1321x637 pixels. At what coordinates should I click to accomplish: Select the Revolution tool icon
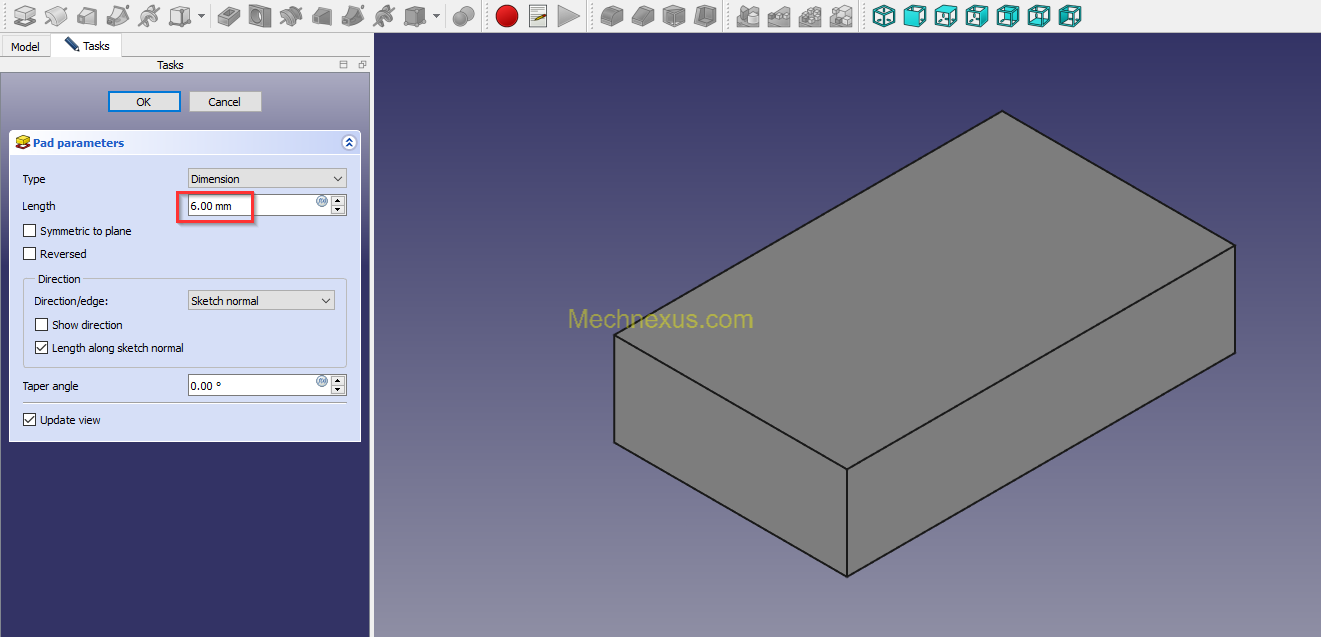[56, 16]
